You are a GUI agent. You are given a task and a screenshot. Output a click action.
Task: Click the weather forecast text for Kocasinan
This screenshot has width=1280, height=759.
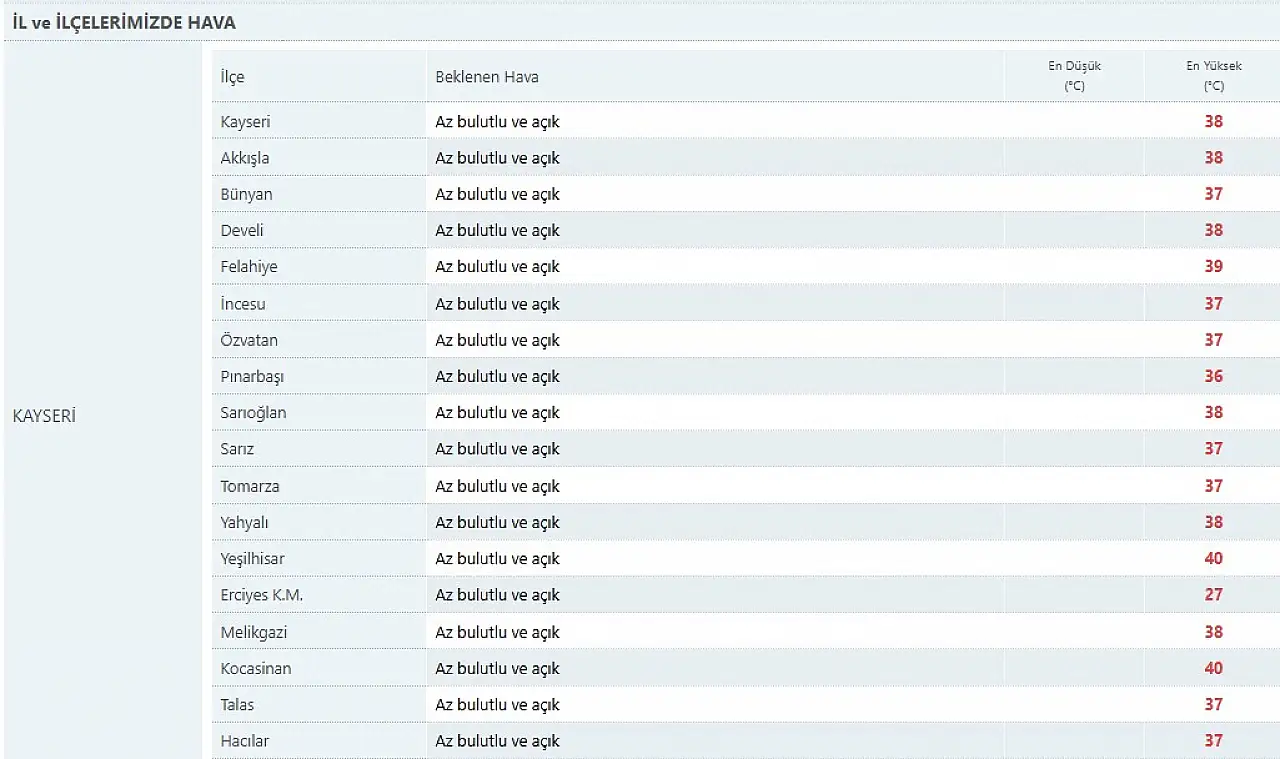(497, 667)
